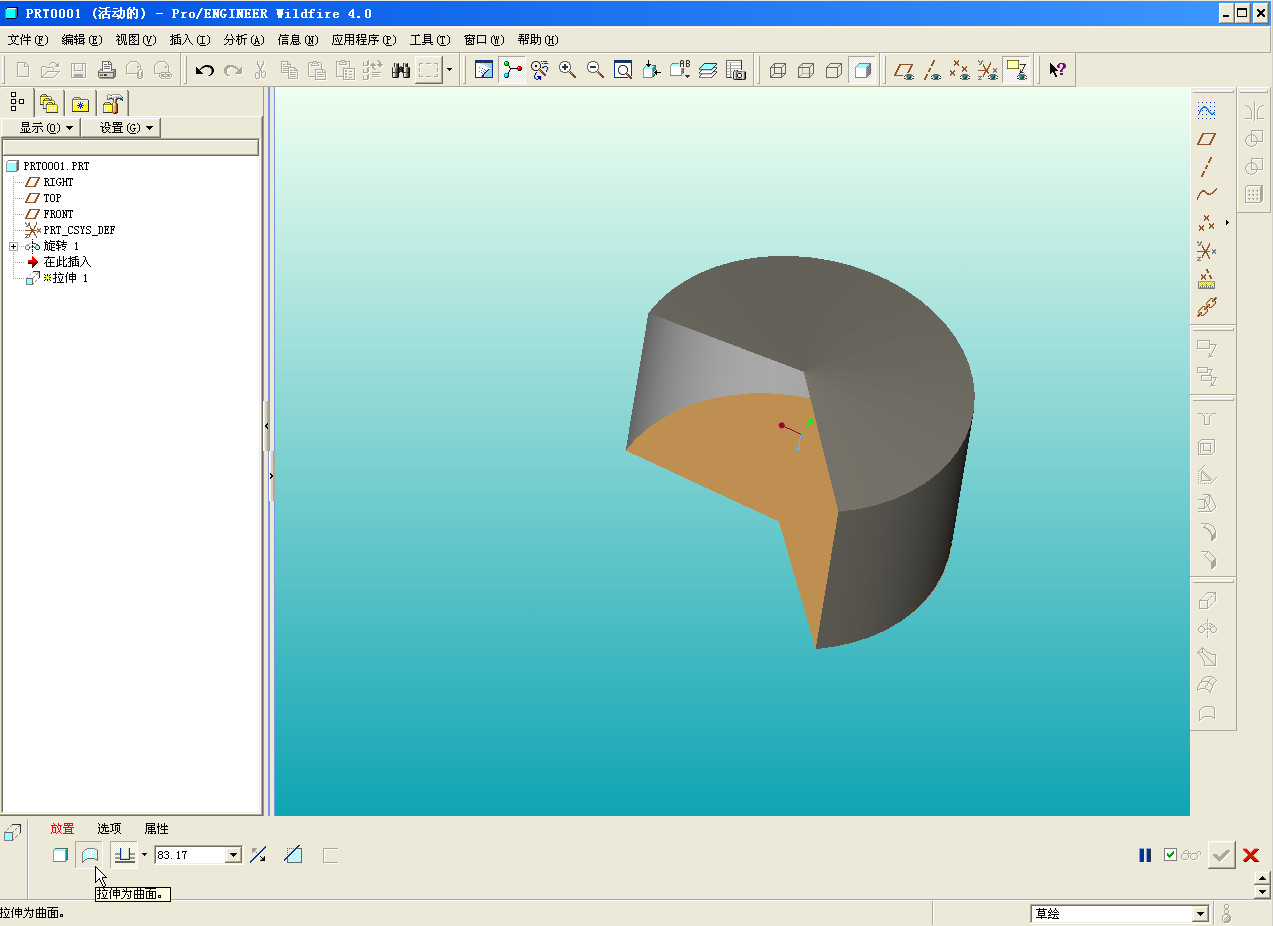Click the datum curve tool icon
This screenshot has width=1273, height=926.
click(x=1207, y=194)
